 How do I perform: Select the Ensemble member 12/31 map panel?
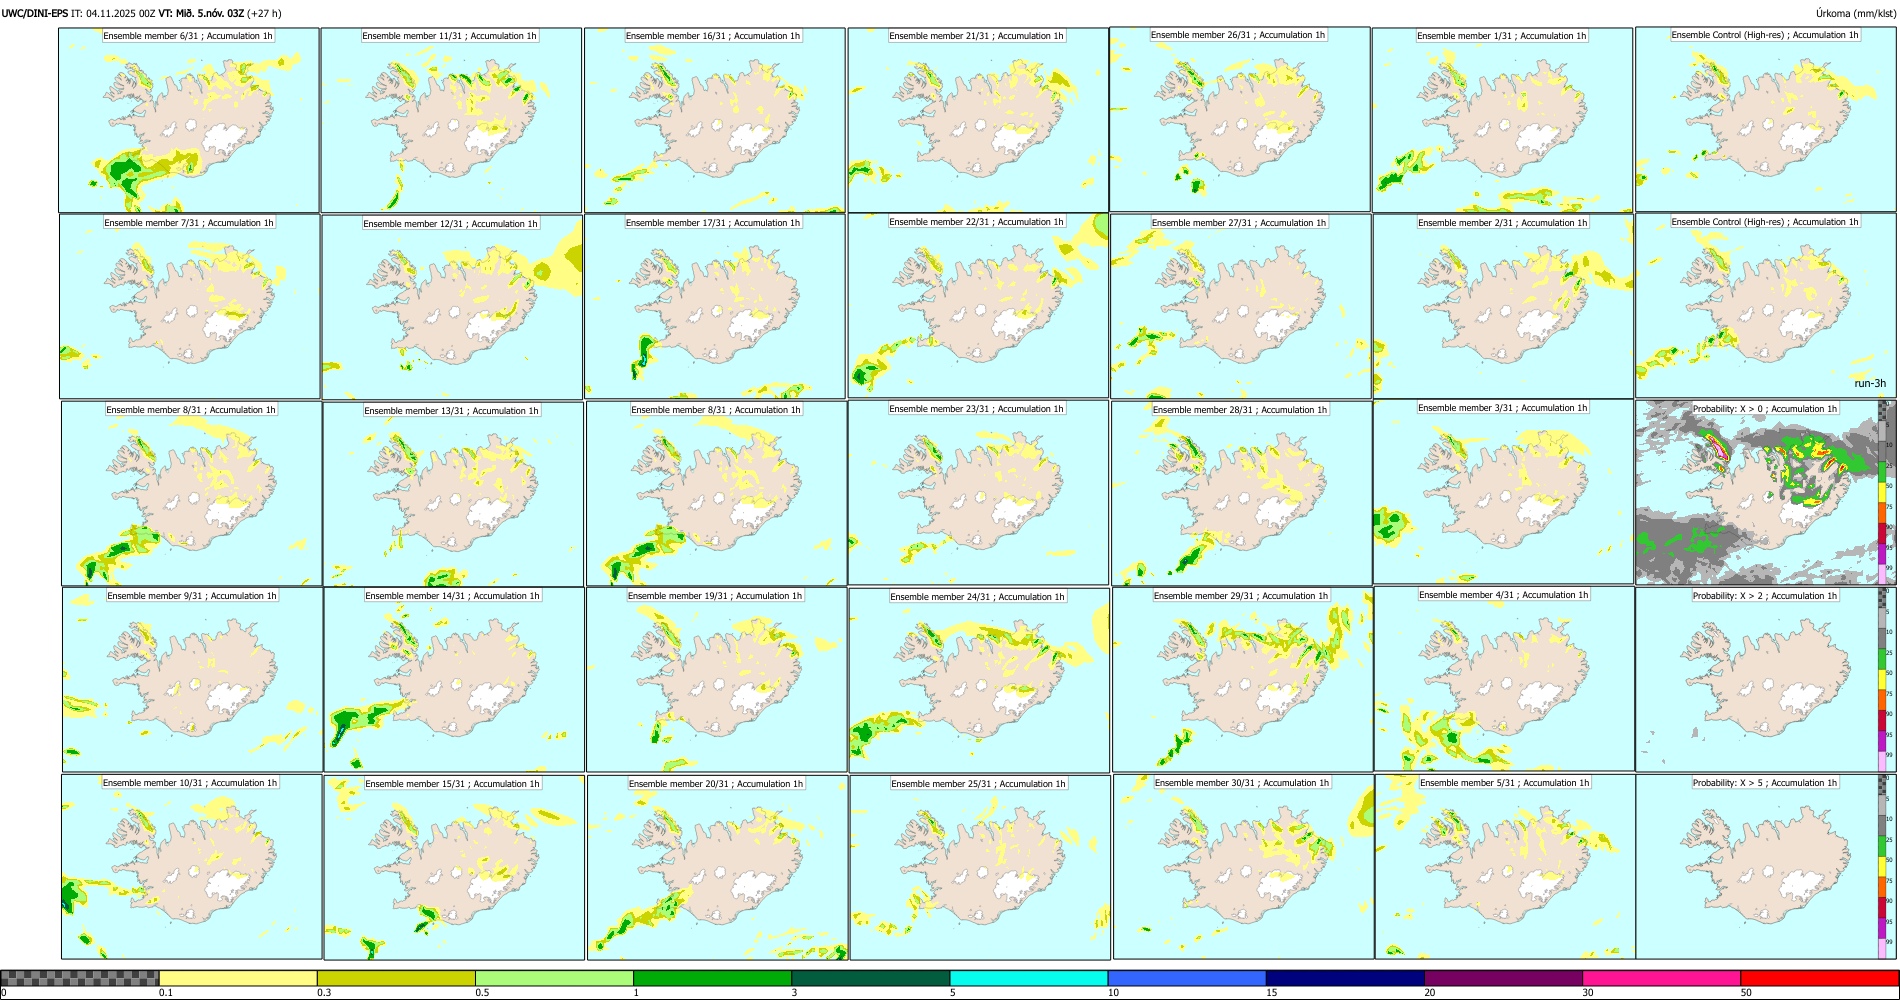pyautogui.click(x=452, y=307)
